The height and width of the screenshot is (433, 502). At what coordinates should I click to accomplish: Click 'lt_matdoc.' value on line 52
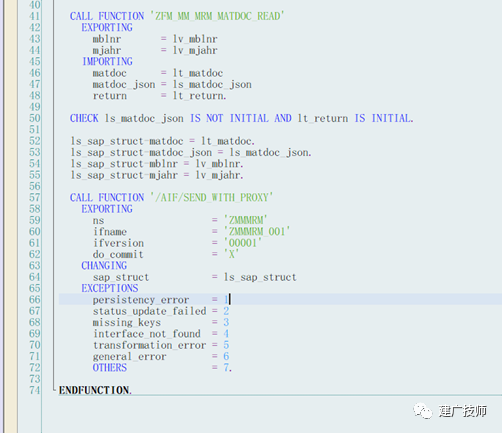[x=228, y=141]
